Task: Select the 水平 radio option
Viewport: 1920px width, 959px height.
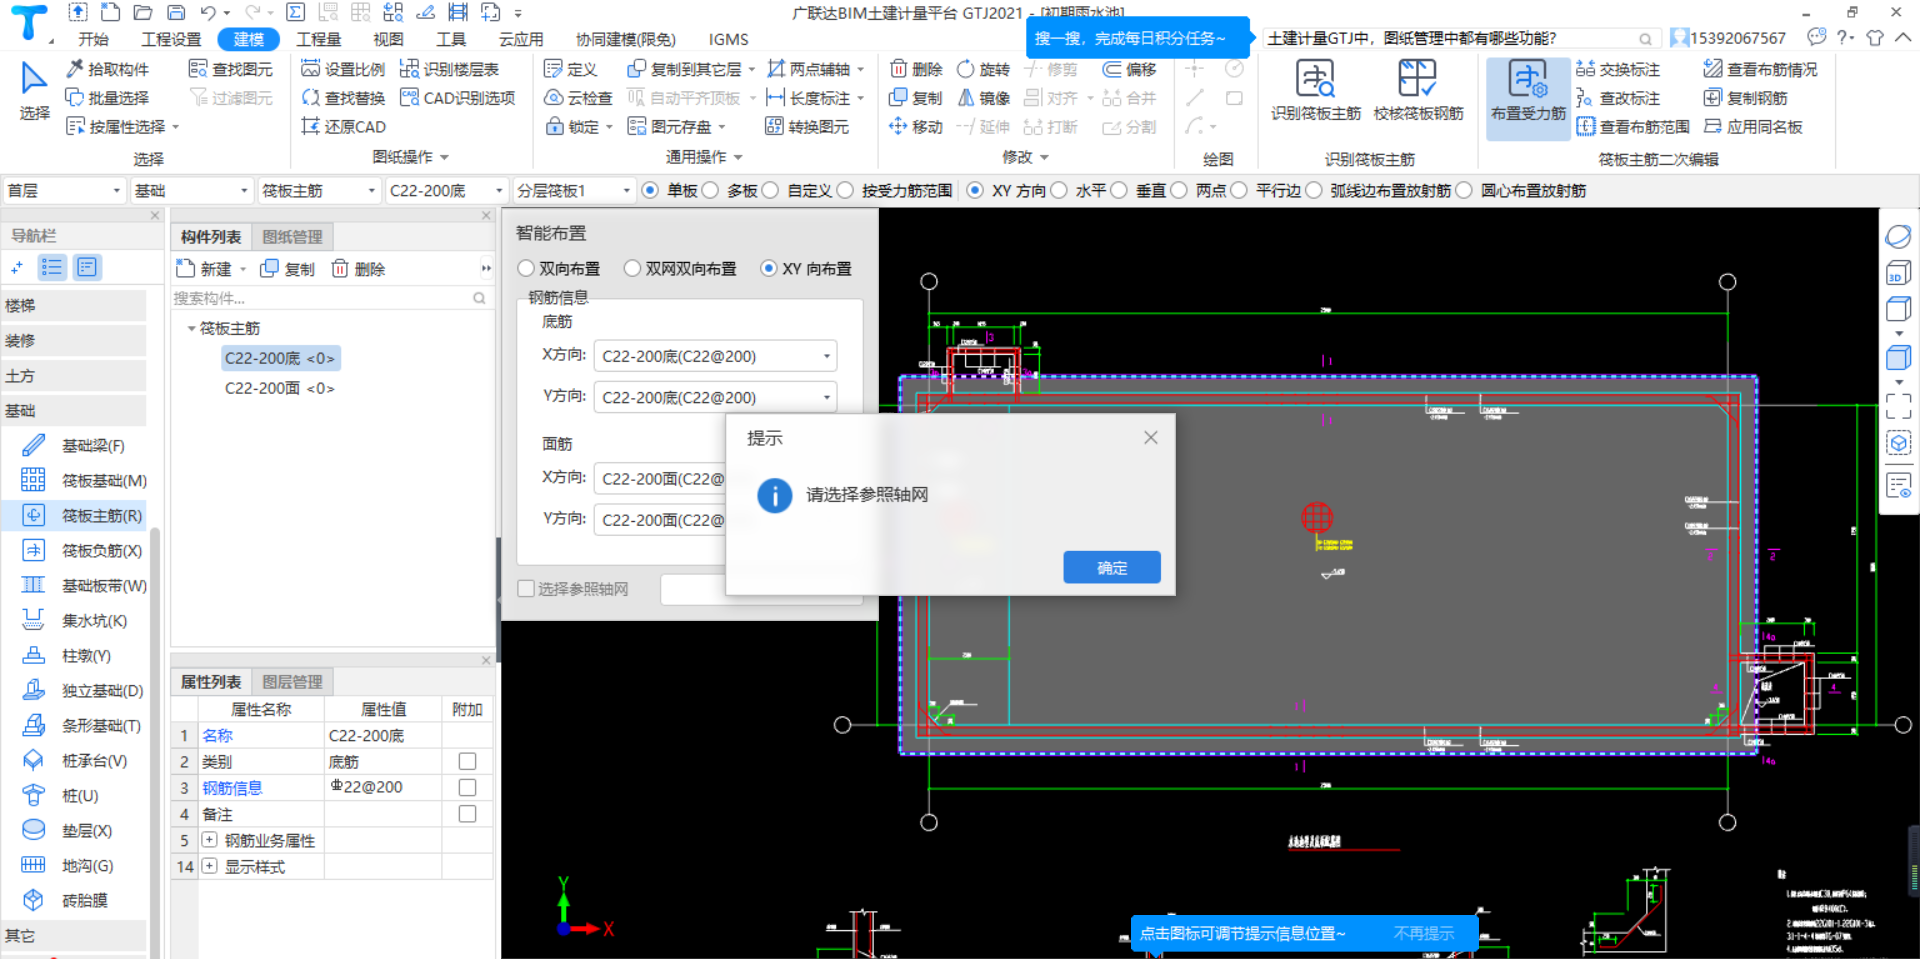Action: [x=1059, y=190]
